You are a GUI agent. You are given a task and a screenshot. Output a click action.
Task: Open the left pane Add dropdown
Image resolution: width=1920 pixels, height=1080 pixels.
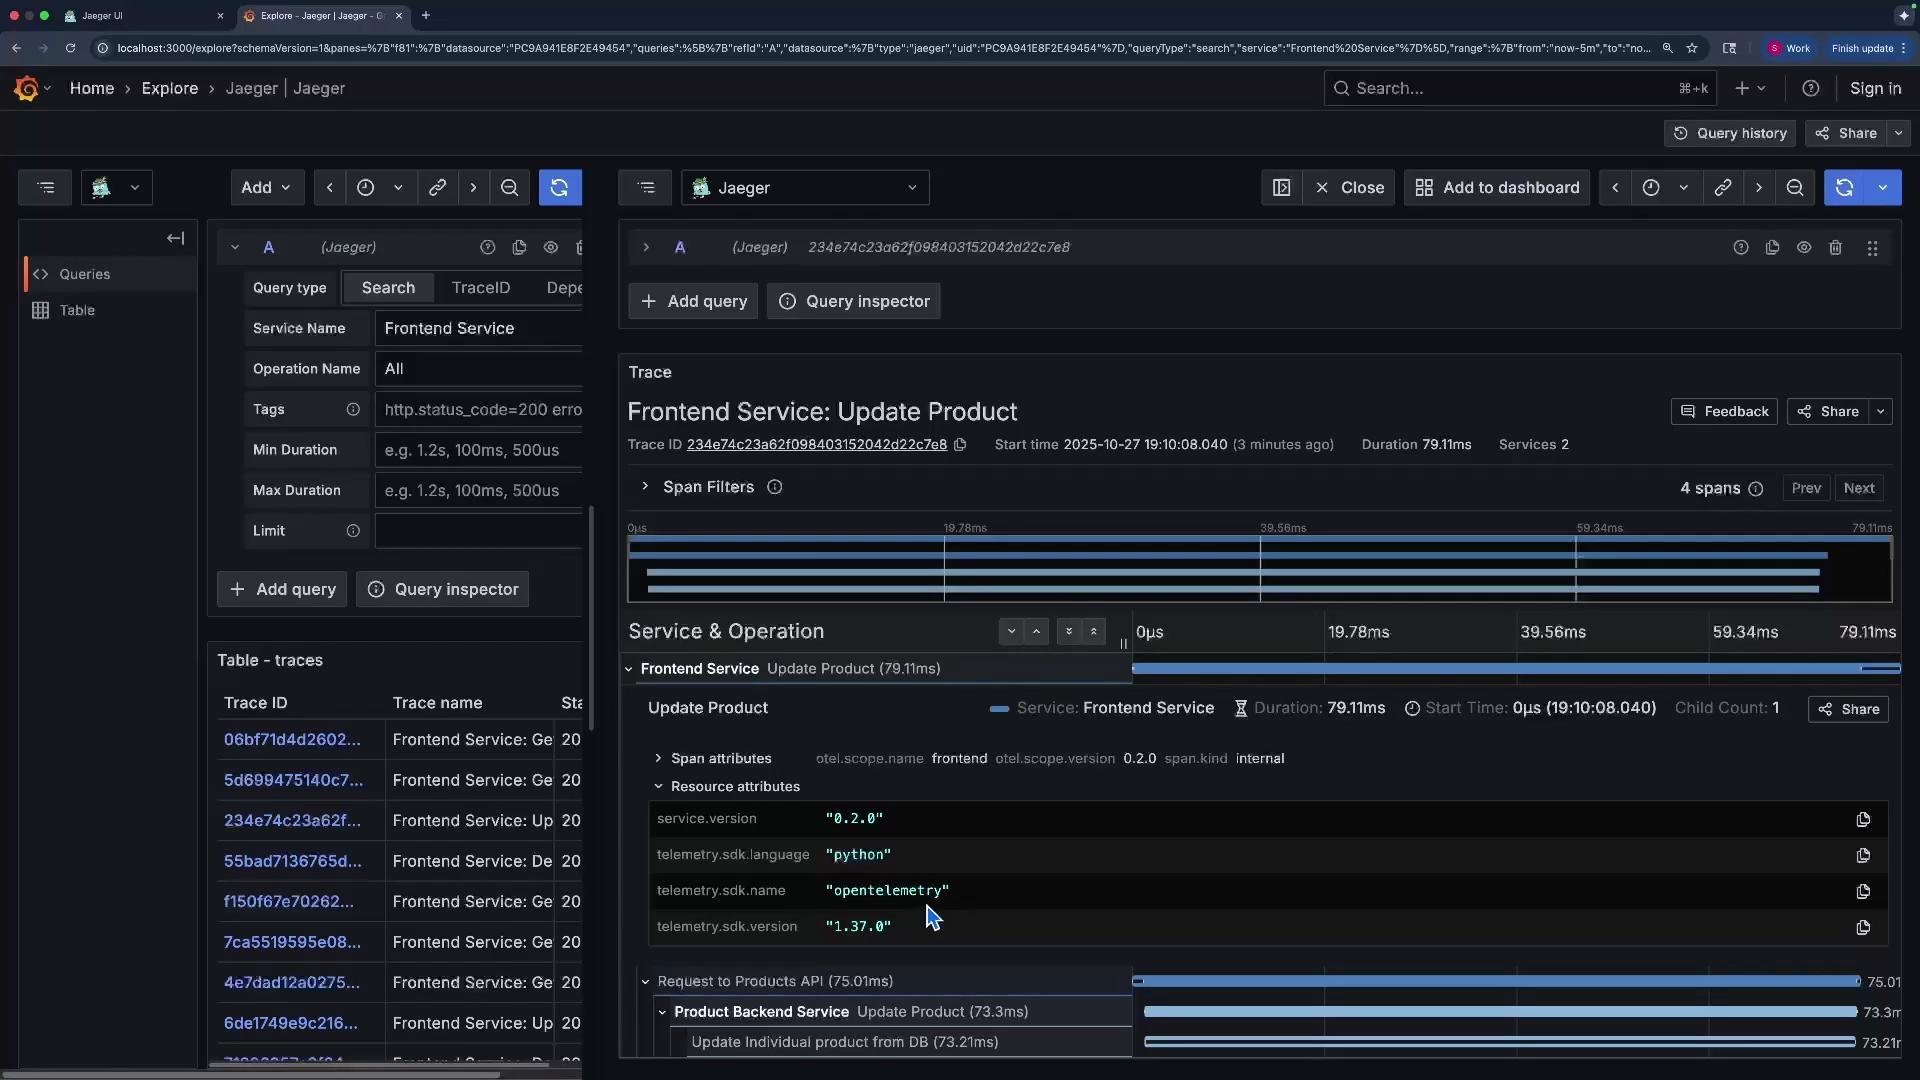267,187
